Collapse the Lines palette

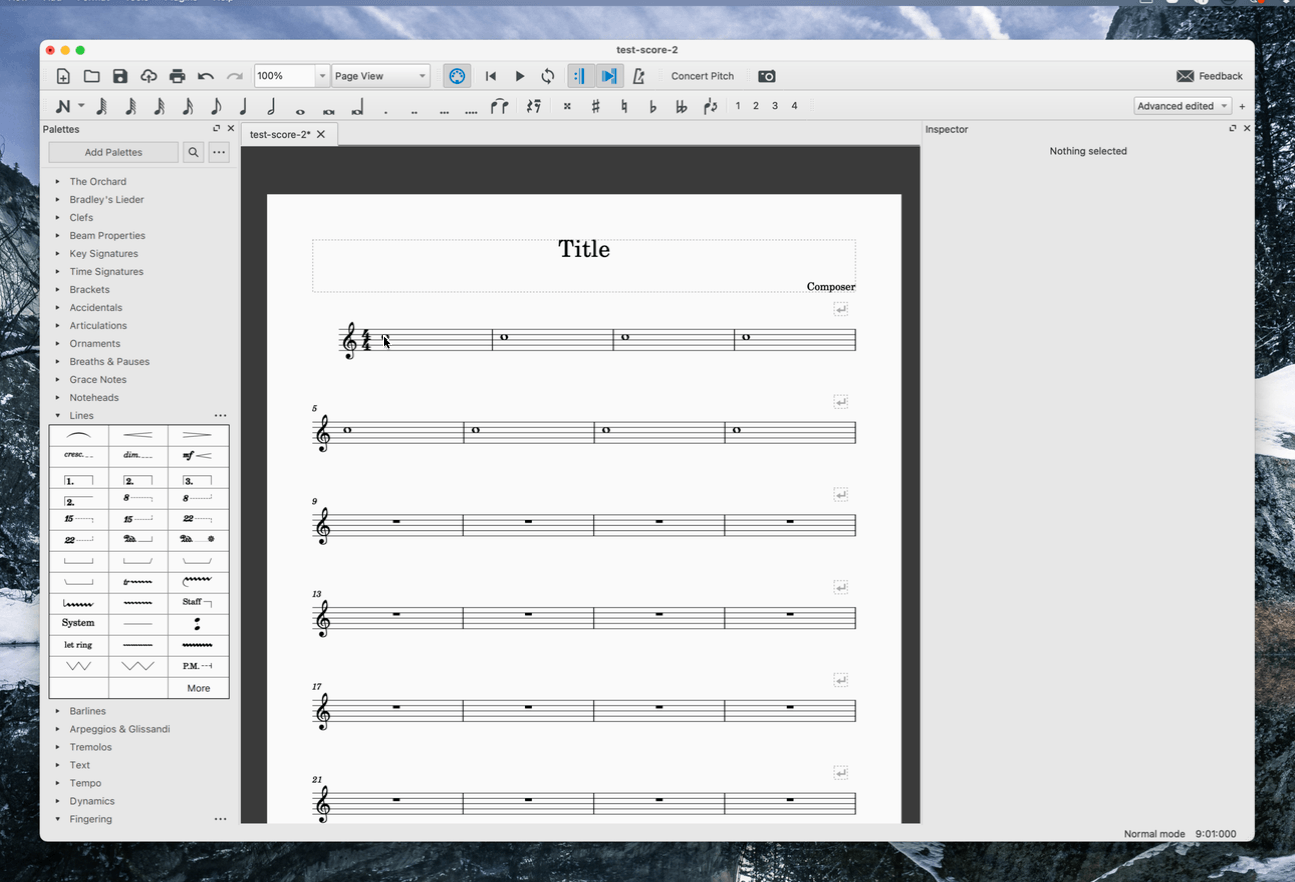(58, 415)
